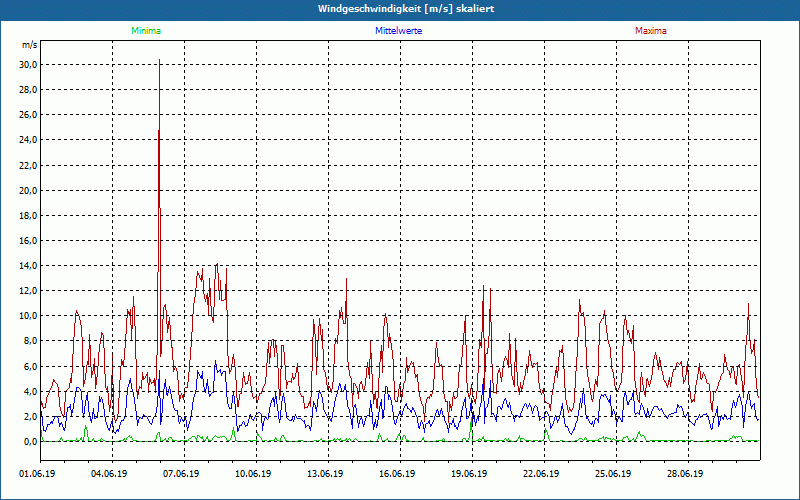Click the 26,0 y-axis value
800x500 pixels.
29,115
